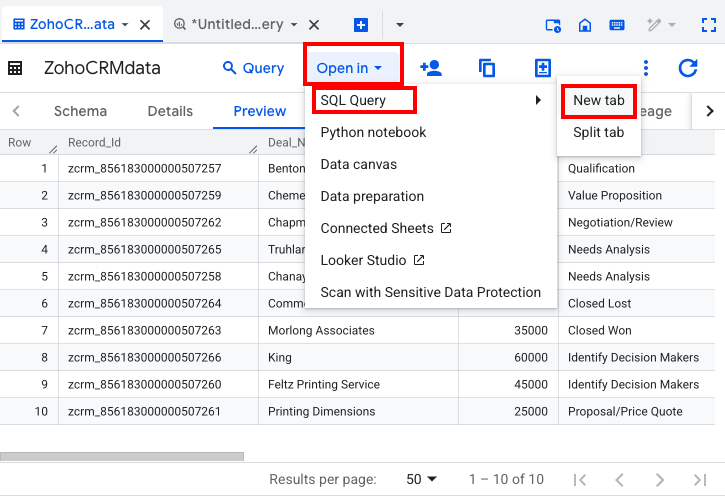
Task: Click the blue plus new query icon
Action: pyautogui.click(x=361, y=25)
